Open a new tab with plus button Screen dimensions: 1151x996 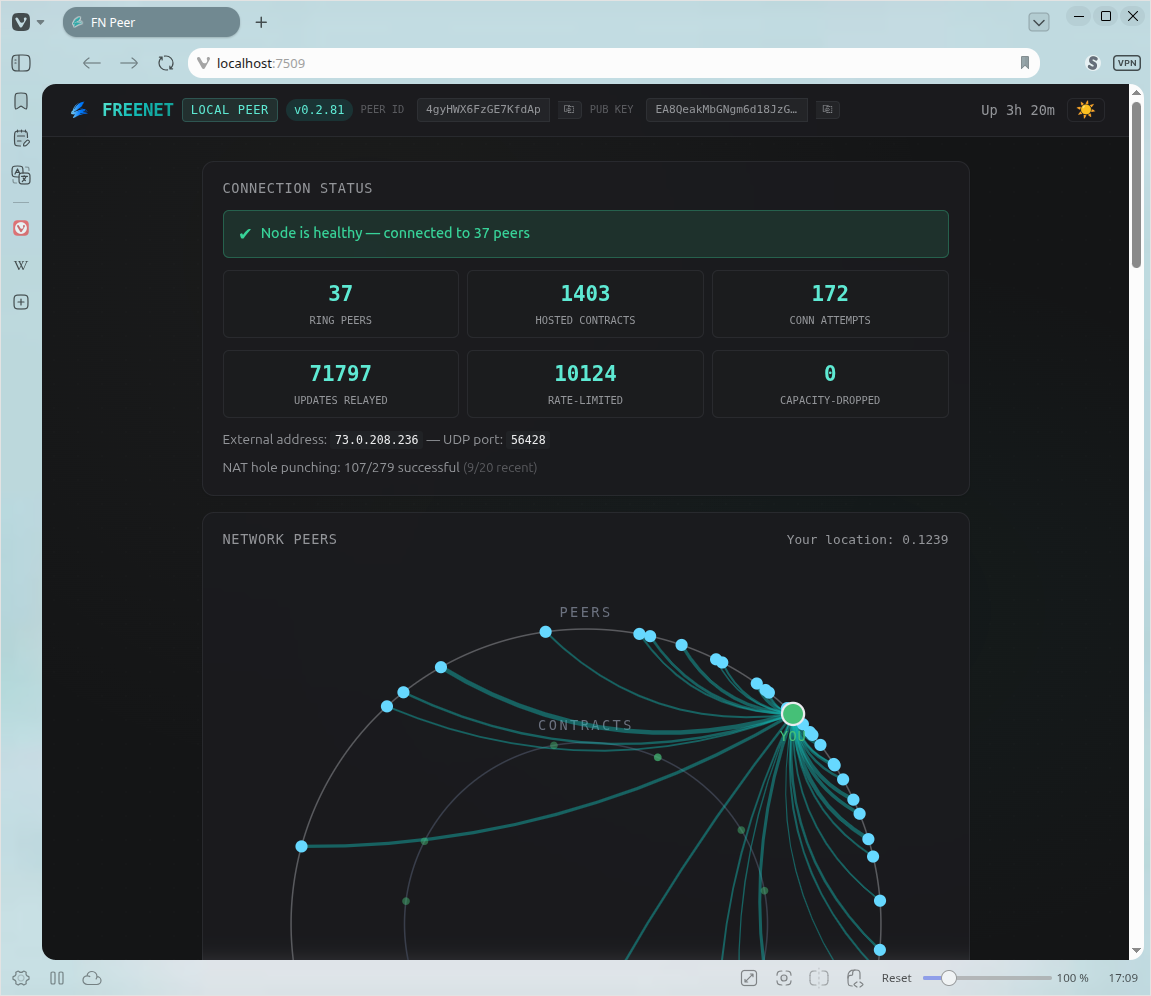click(x=261, y=22)
